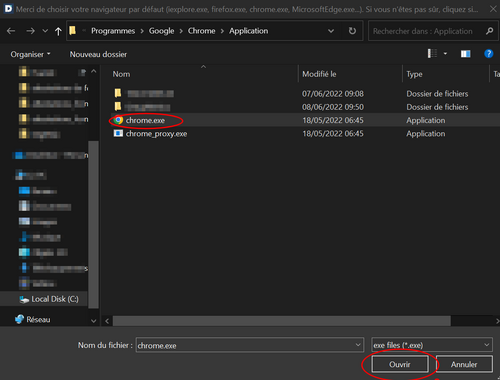Click date 18/05/2022 06:45 of chrome_proxy.exe

(333, 134)
